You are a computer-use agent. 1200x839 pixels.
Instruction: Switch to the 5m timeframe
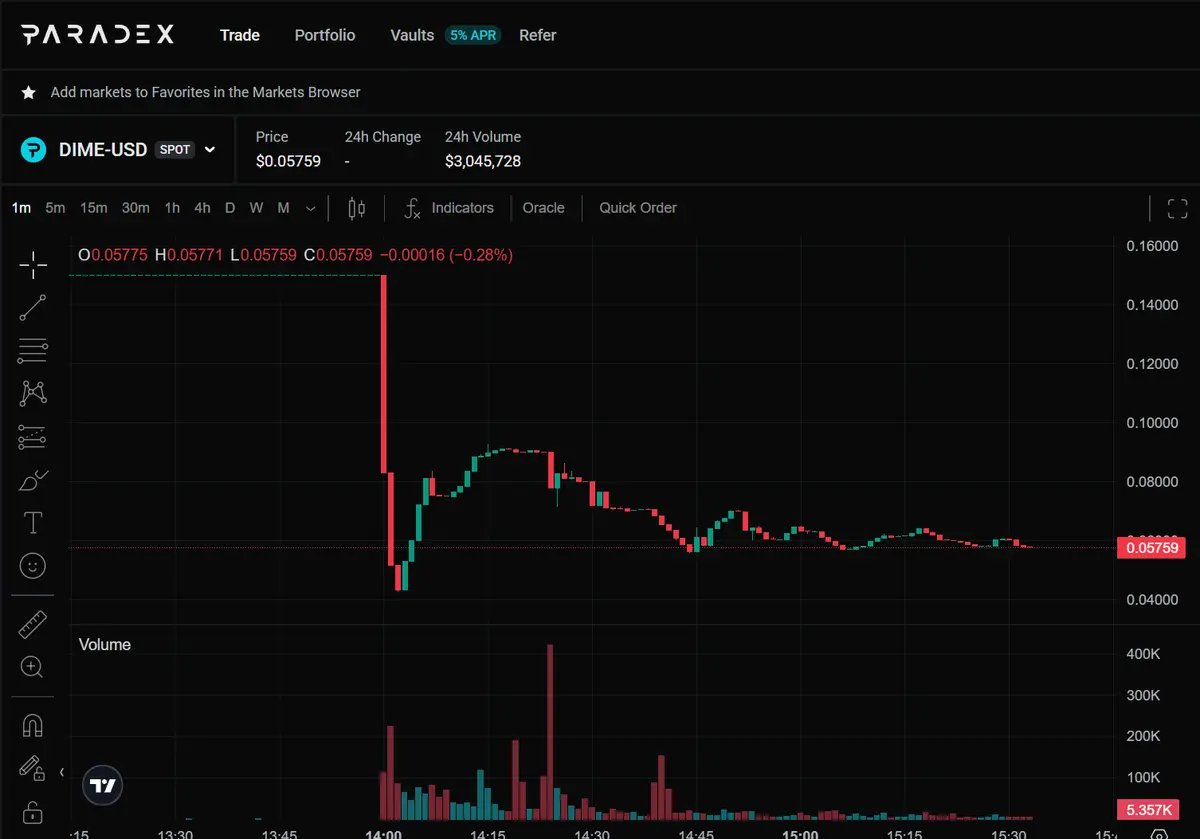[x=55, y=208]
